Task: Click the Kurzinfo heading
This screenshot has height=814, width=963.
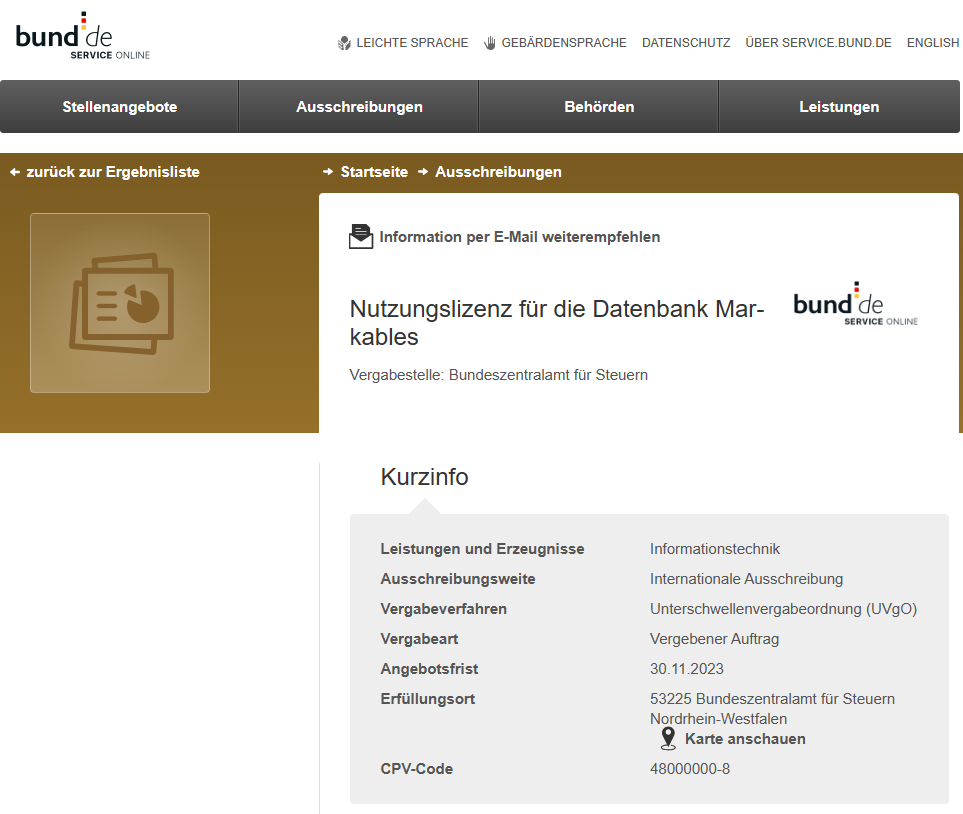Action: [424, 477]
